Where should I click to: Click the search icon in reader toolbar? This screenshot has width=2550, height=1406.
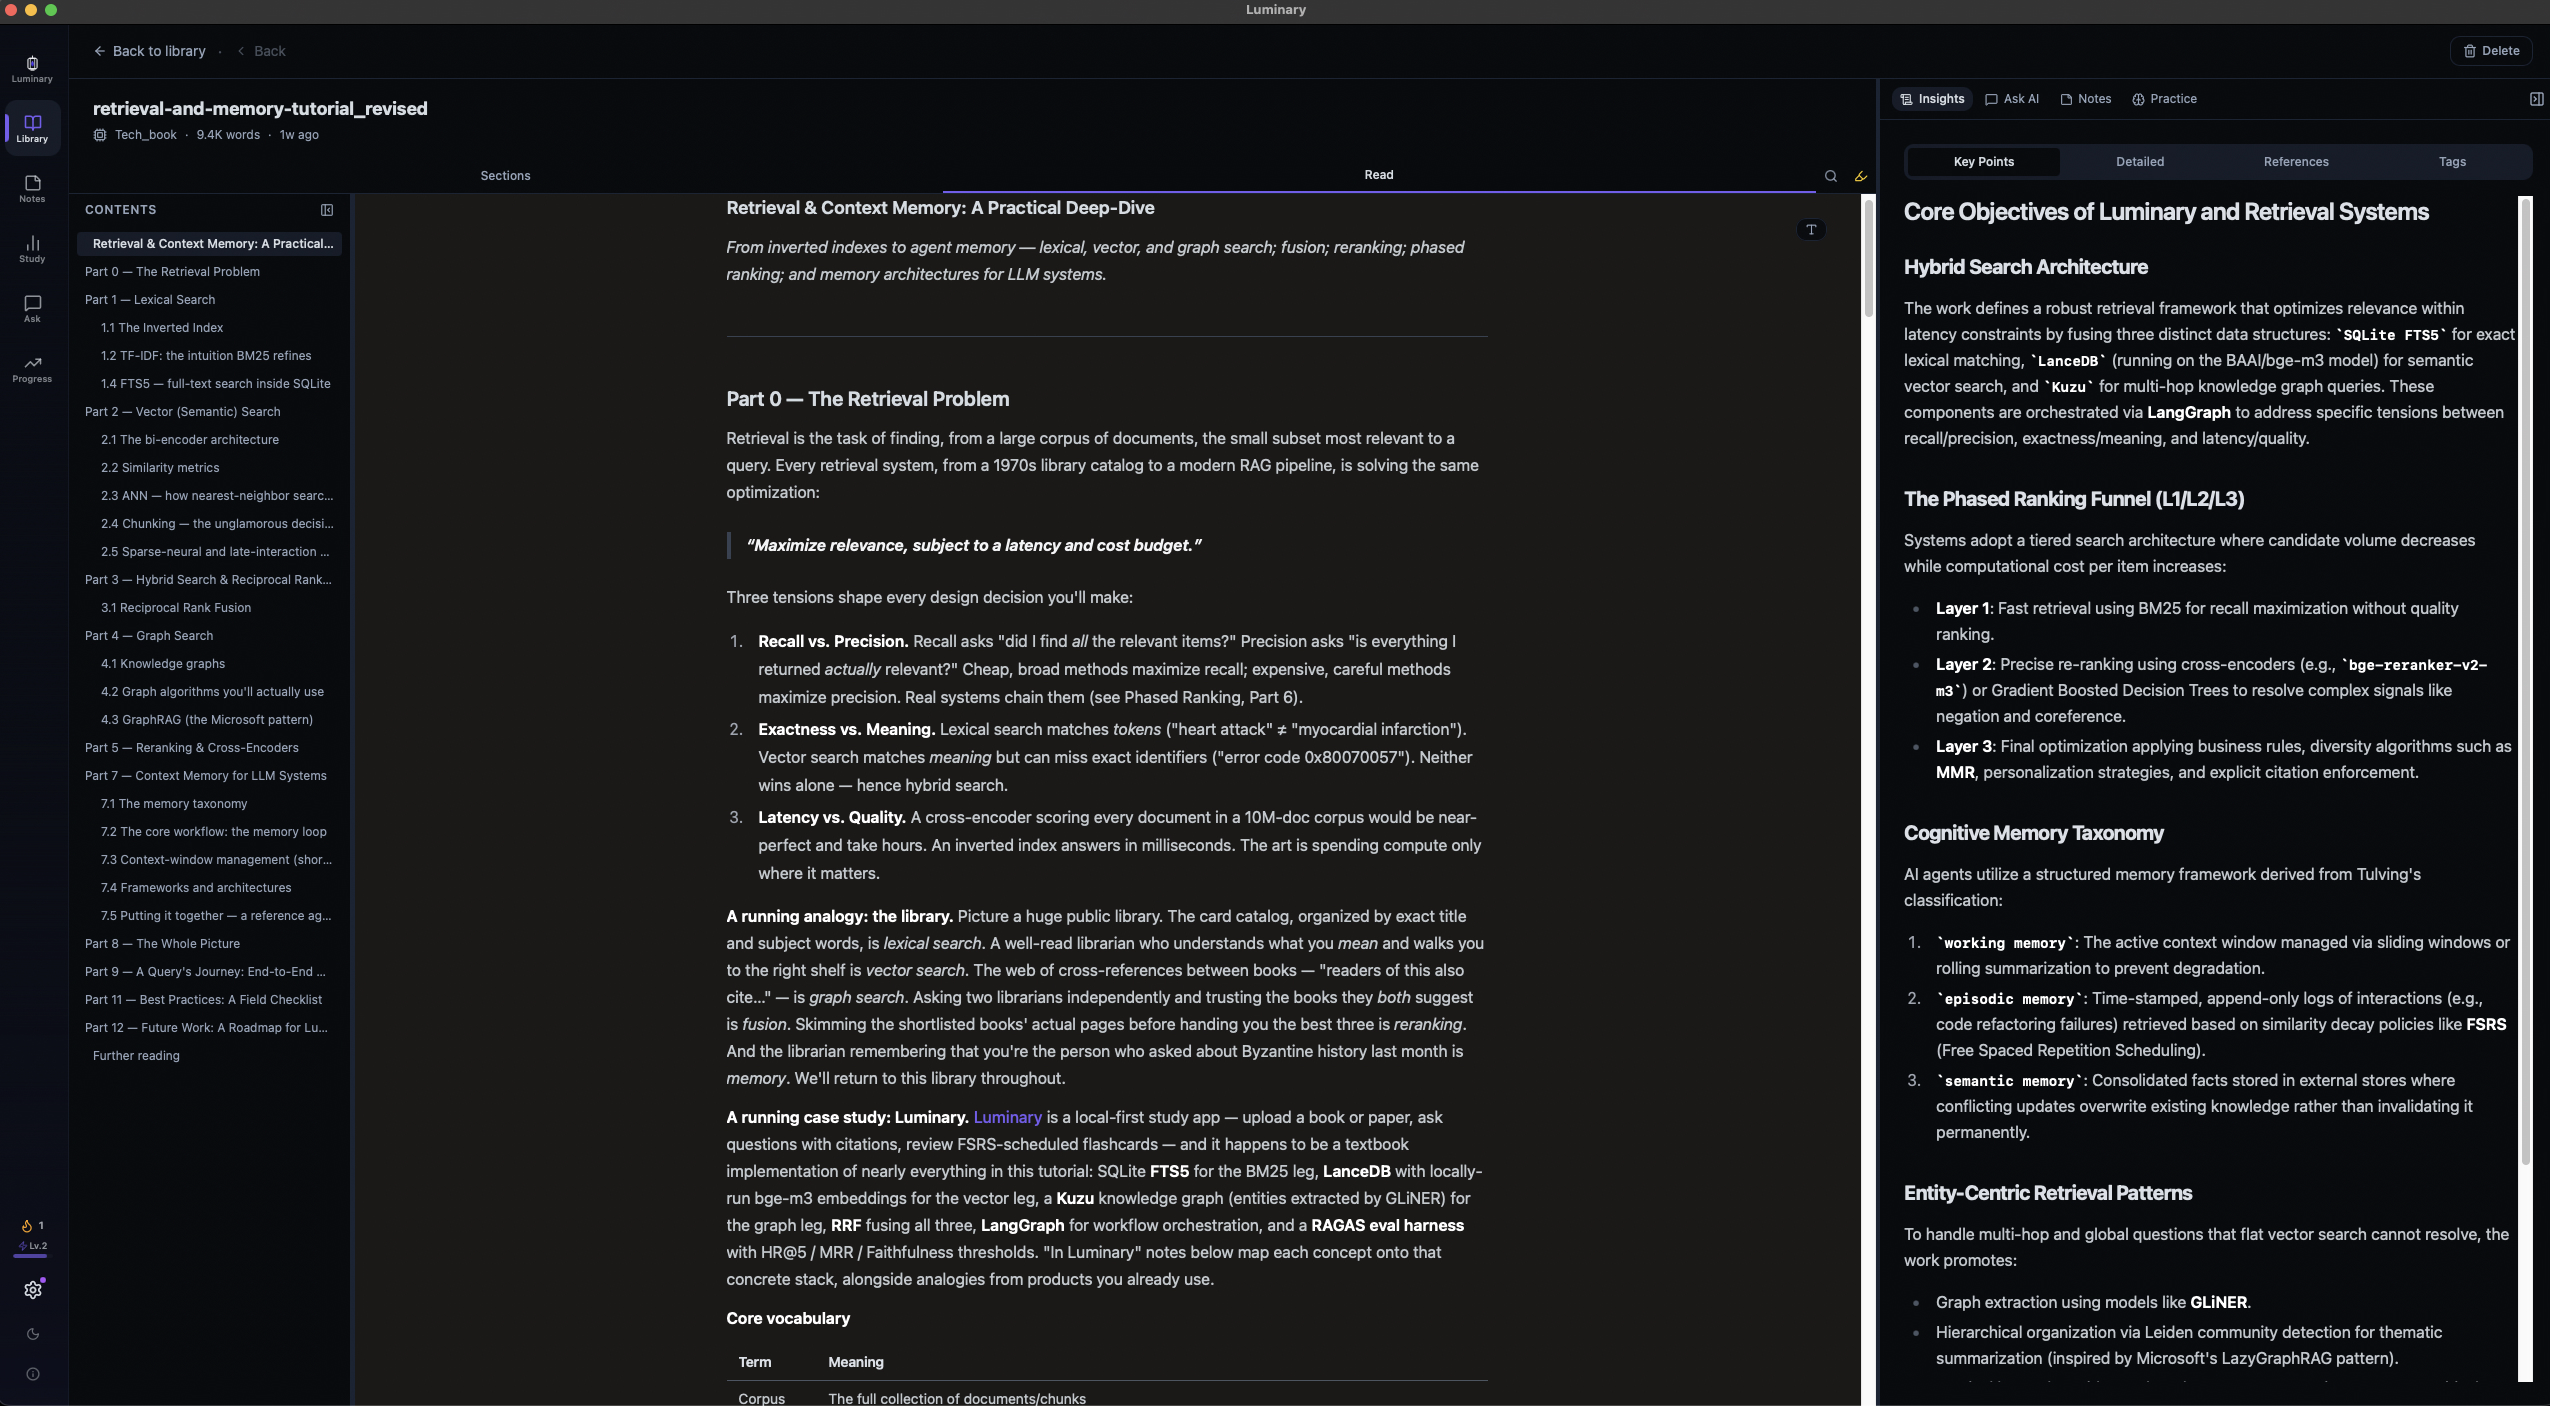coord(1831,176)
